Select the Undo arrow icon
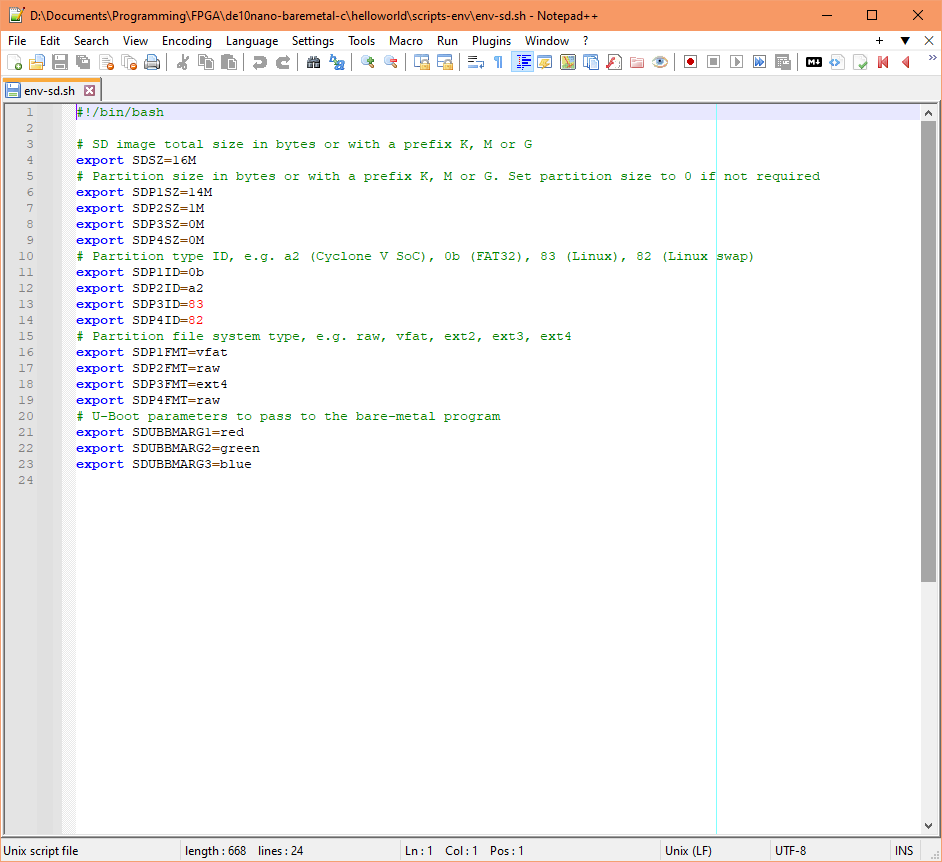Screen dimensions: 942x862 click(261, 61)
